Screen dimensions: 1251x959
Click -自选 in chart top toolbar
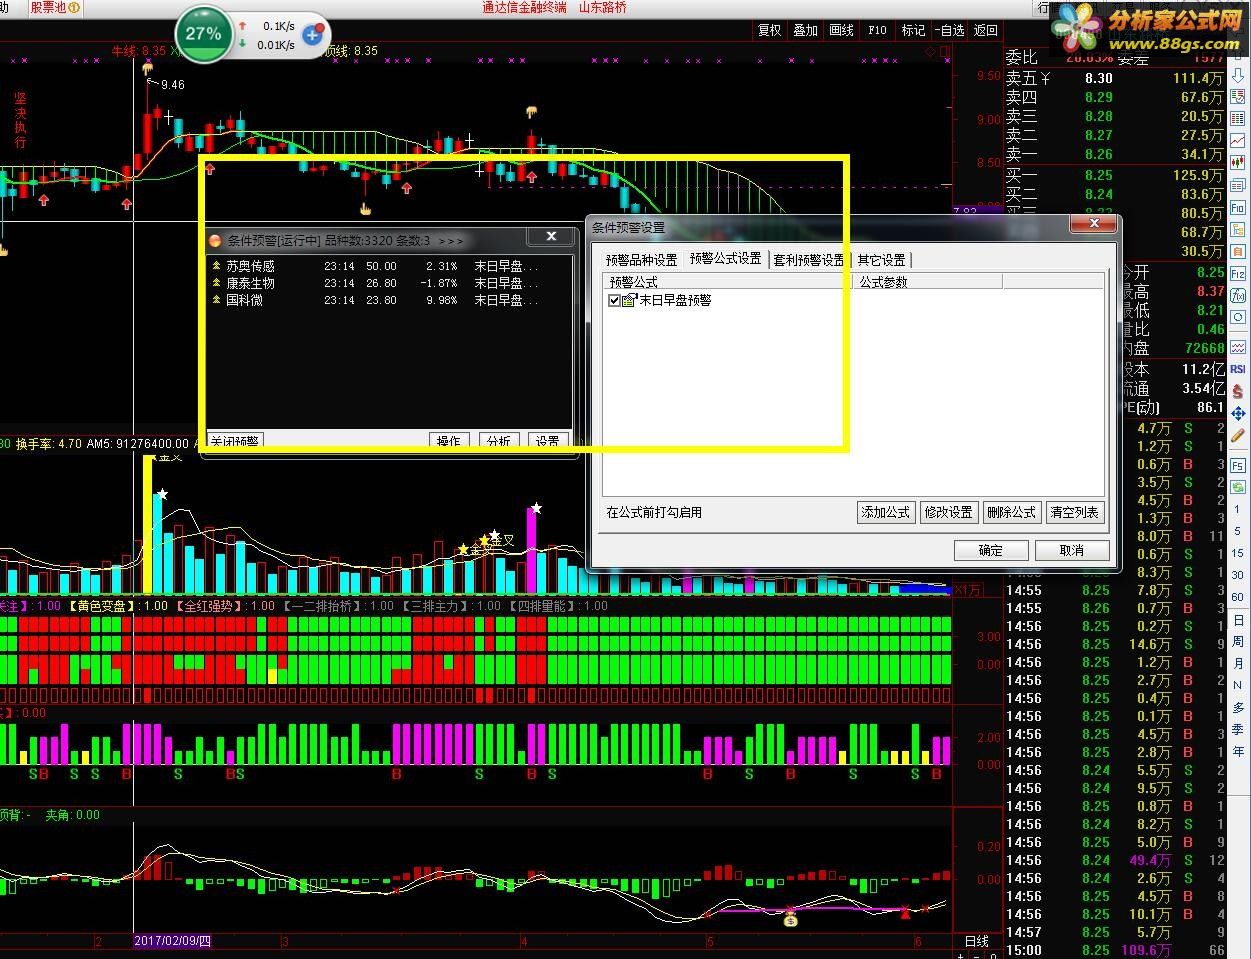950,30
